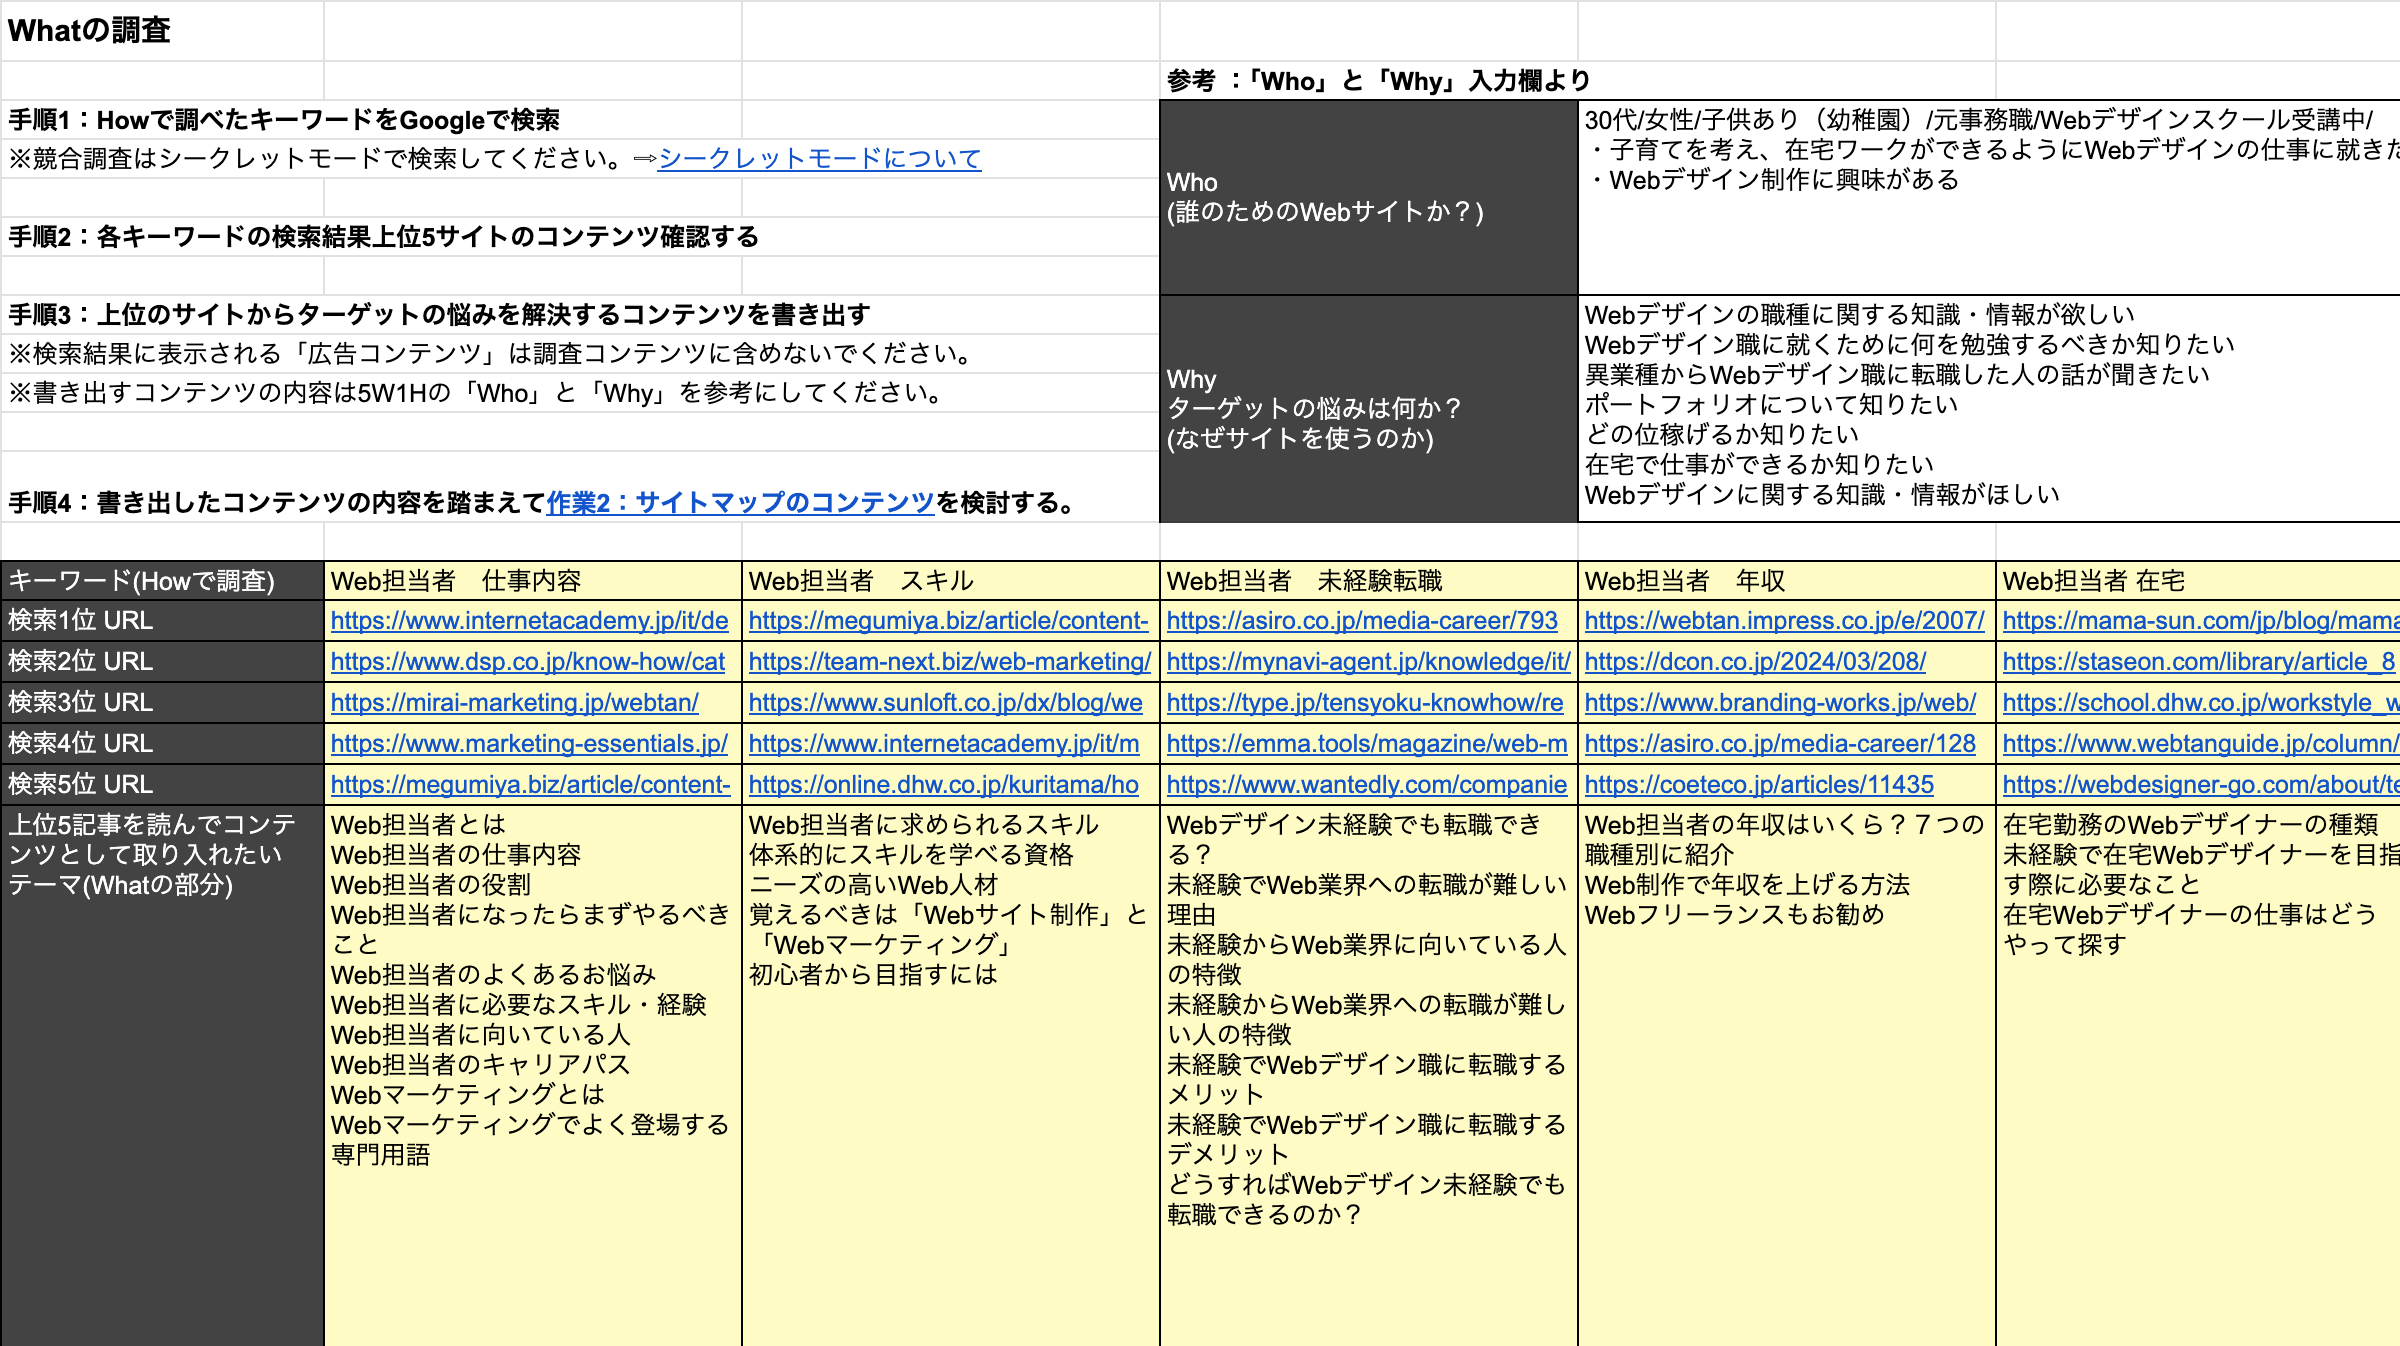
Task: Open the mama-sun.com blog link
Action: coord(2190,620)
